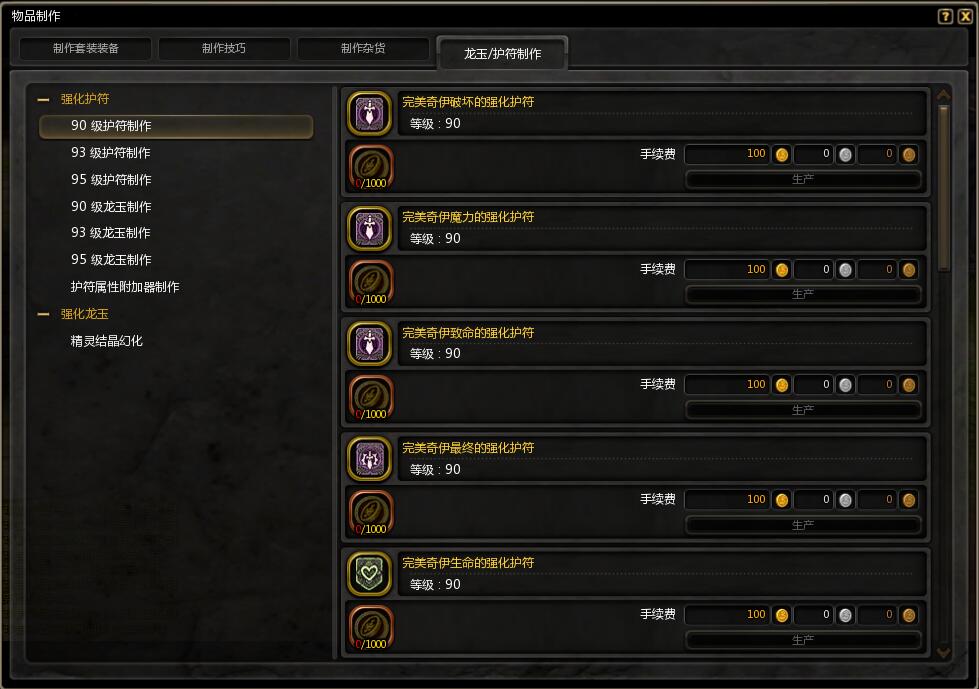
Task: Open the help question mark icon
Action: [945, 16]
